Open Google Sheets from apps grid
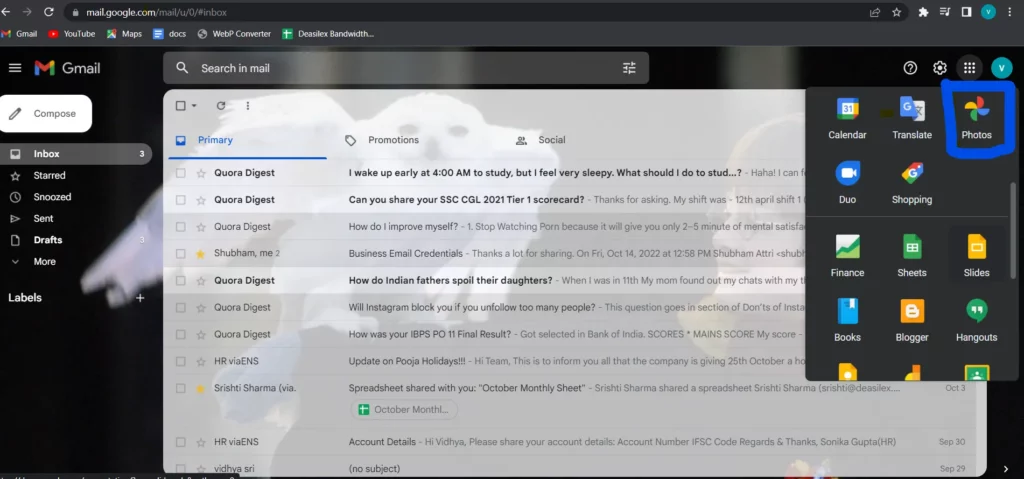This screenshot has height=479, width=1024. [x=912, y=256]
